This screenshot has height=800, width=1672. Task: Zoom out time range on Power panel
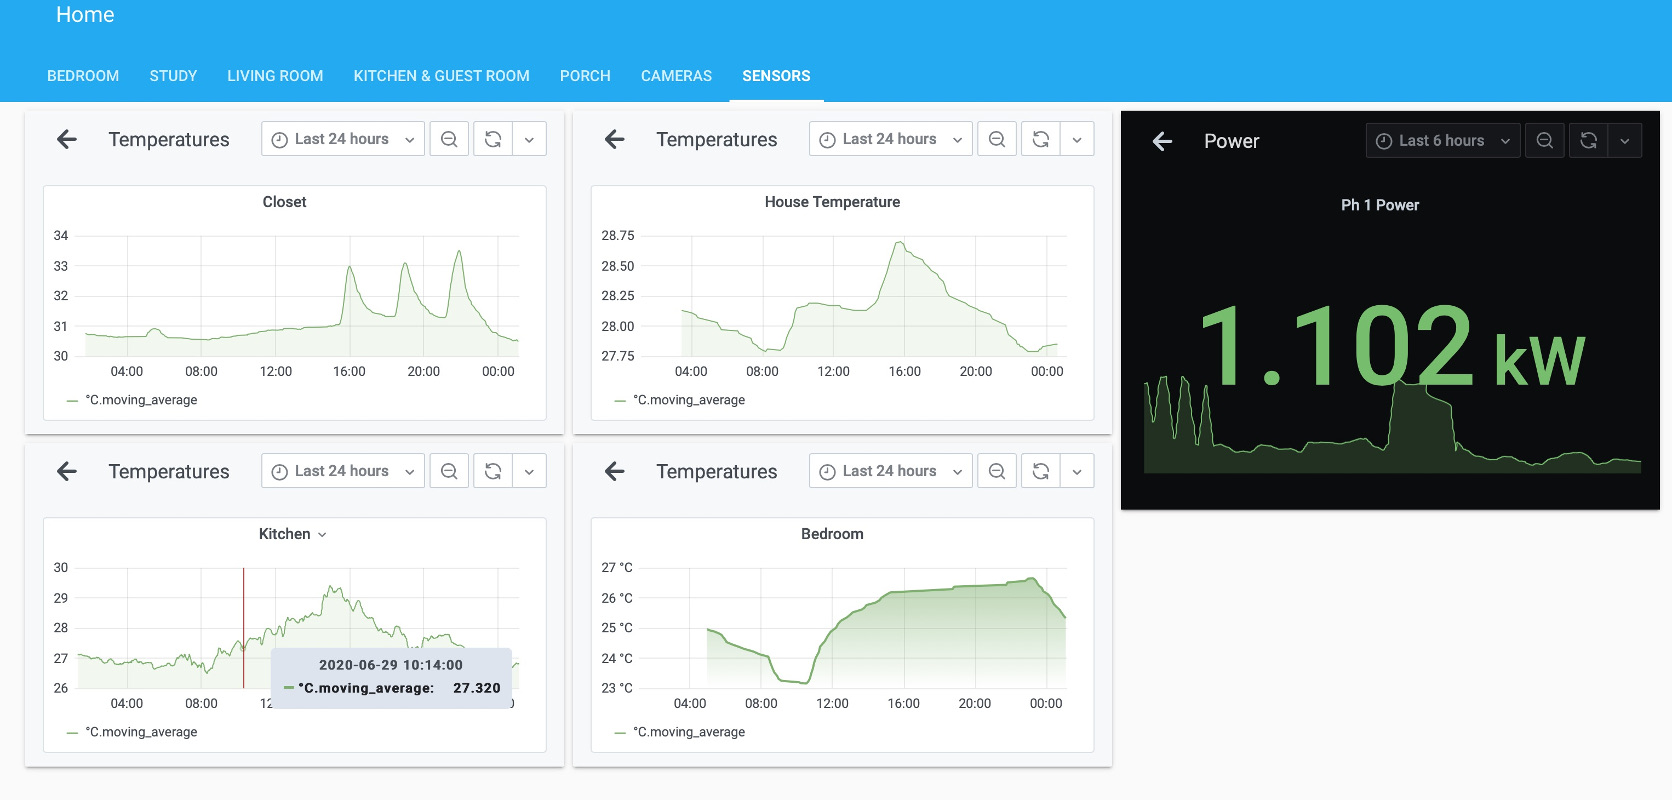click(1545, 141)
